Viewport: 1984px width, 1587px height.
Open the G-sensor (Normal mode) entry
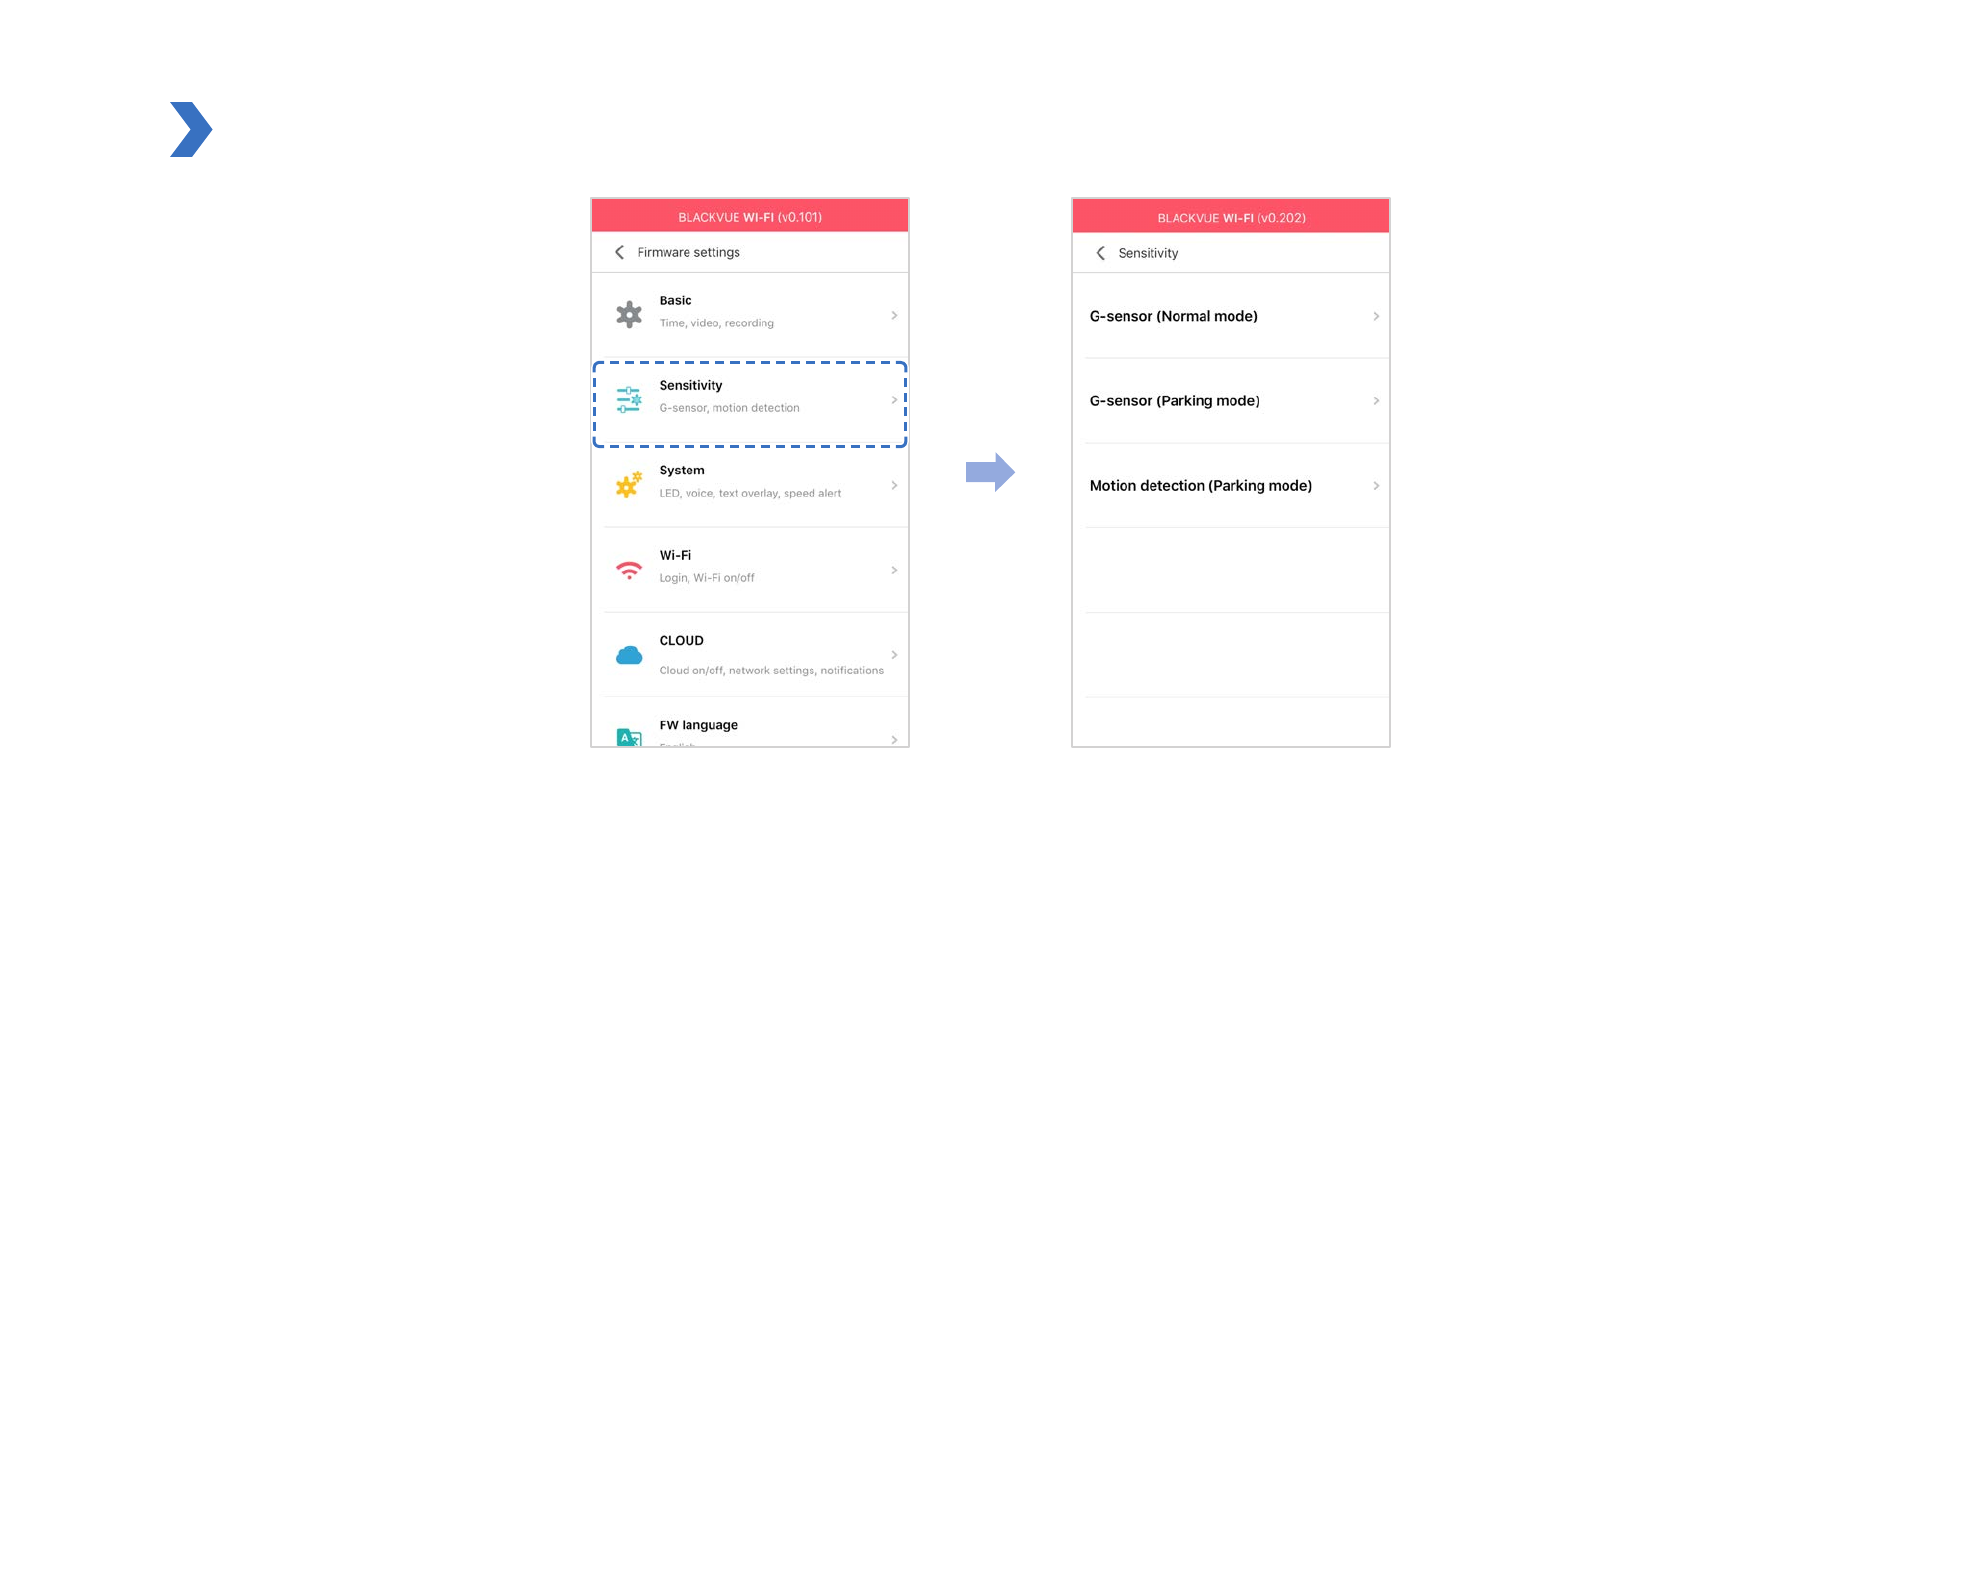(1173, 316)
